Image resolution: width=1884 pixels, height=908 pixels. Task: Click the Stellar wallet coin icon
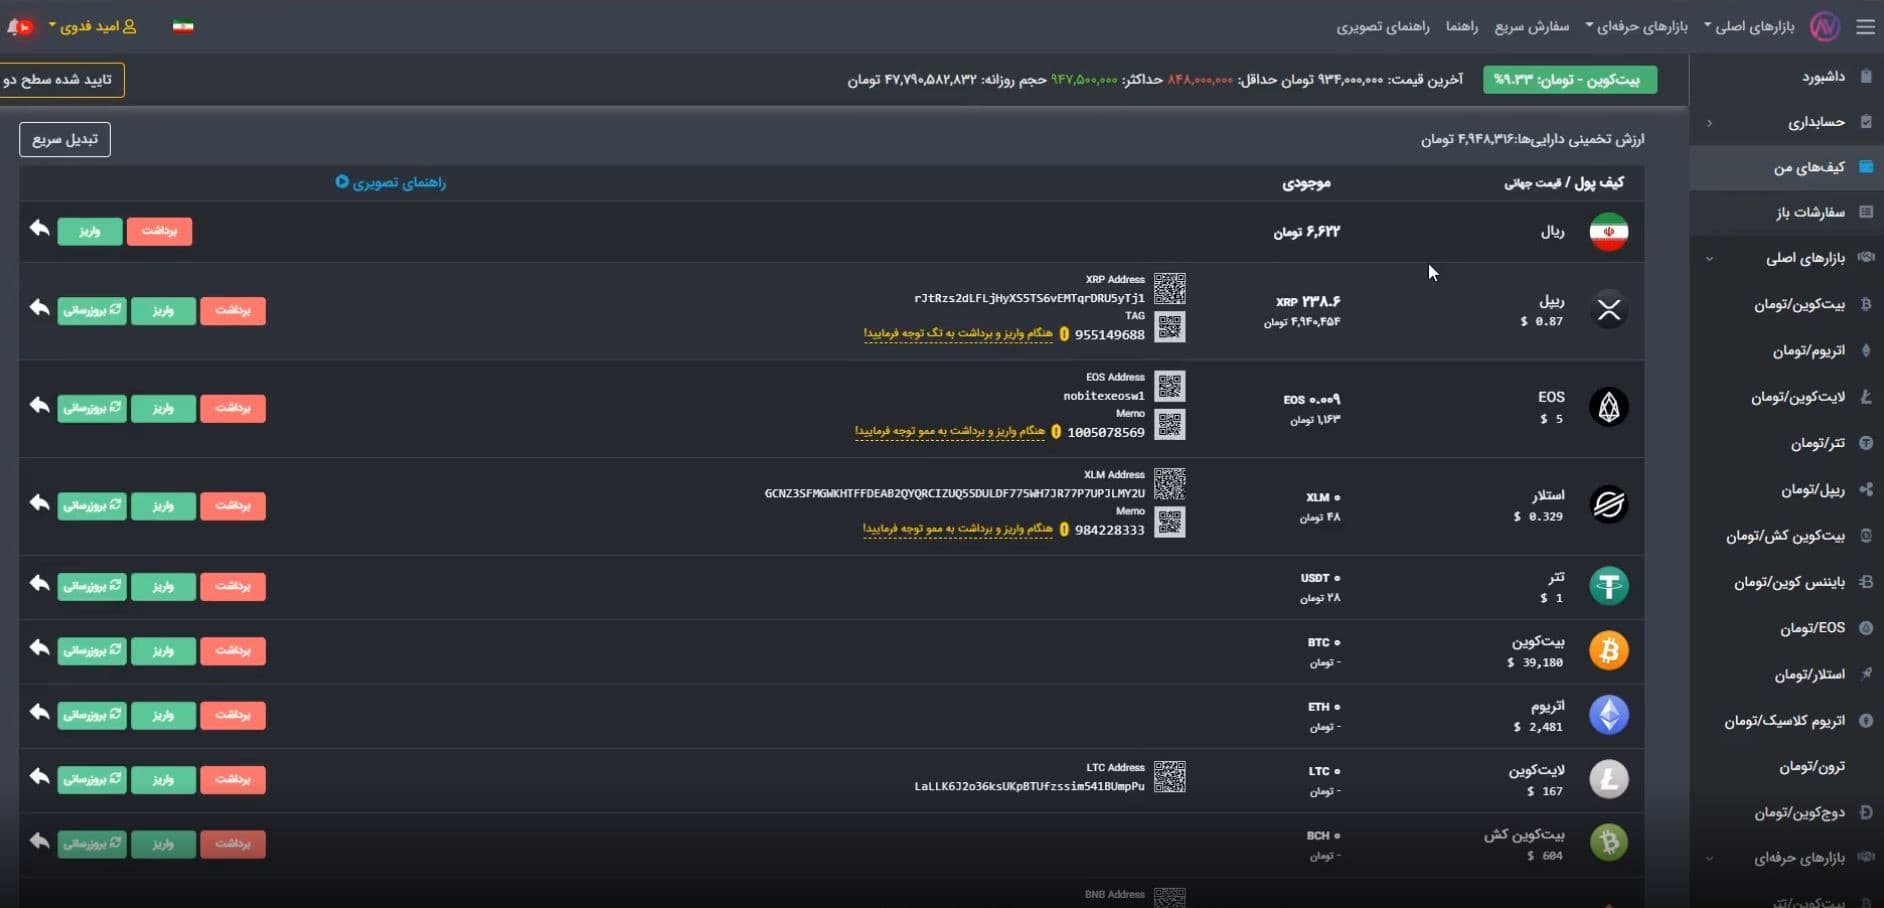[1608, 504]
